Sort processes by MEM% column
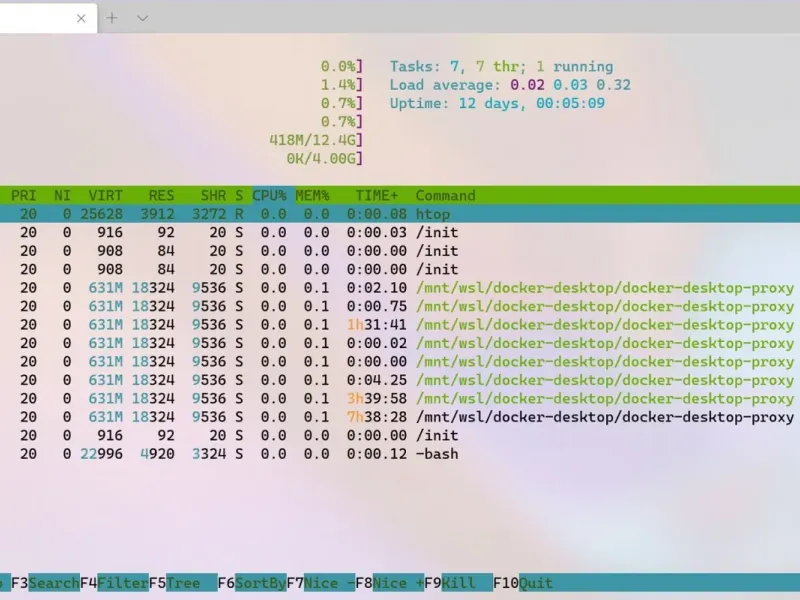The width and height of the screenshot is (800, 600). 312,195
